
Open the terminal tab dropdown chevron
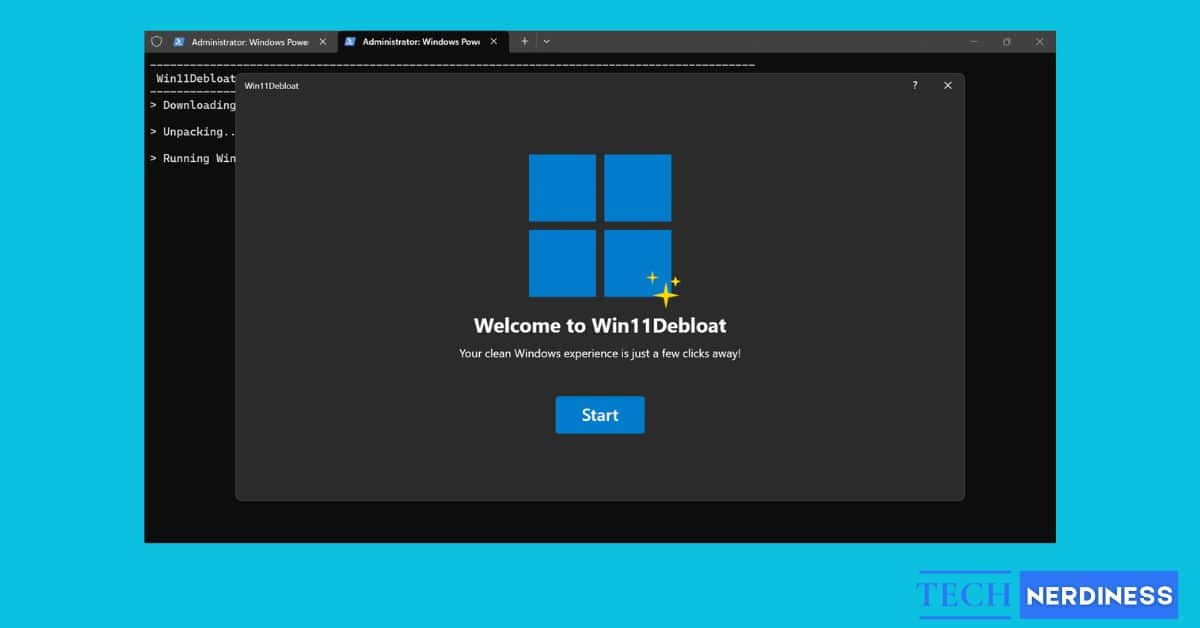click(x=546, y=41)
